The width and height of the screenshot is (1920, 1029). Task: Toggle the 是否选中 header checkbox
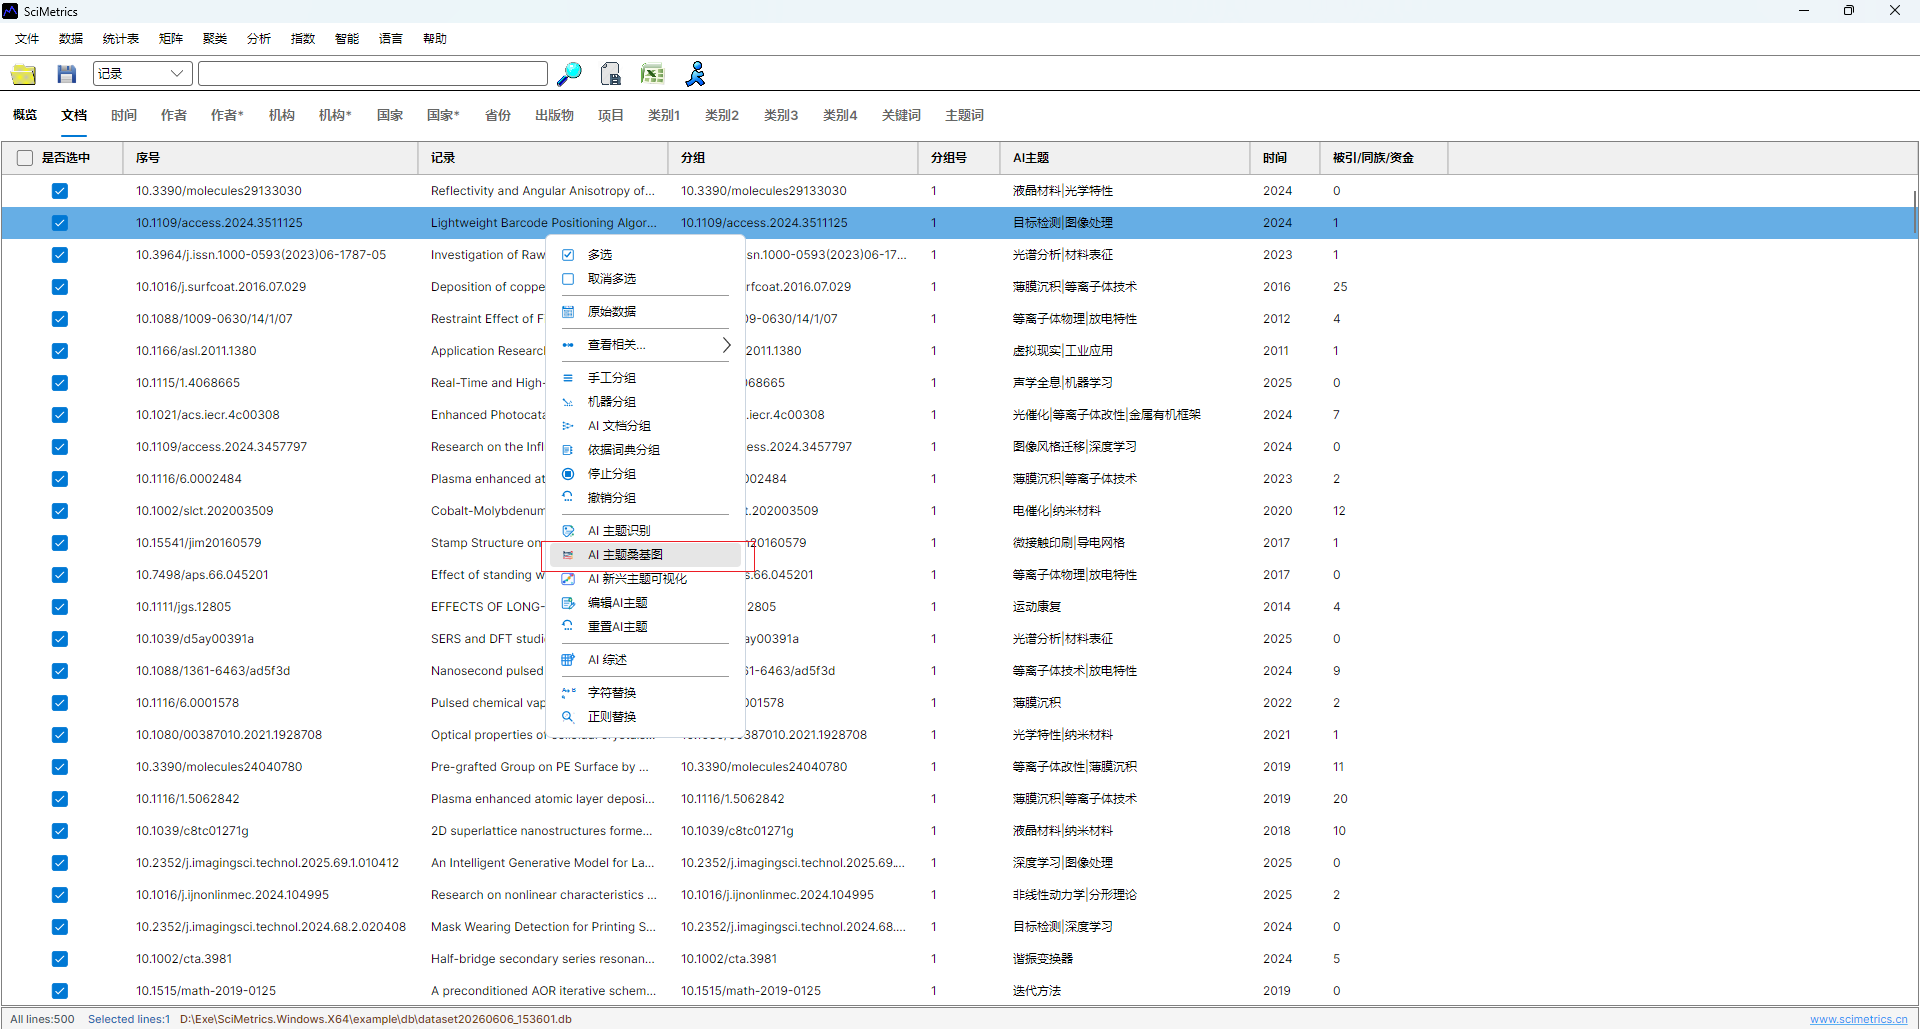coord(25,158)
